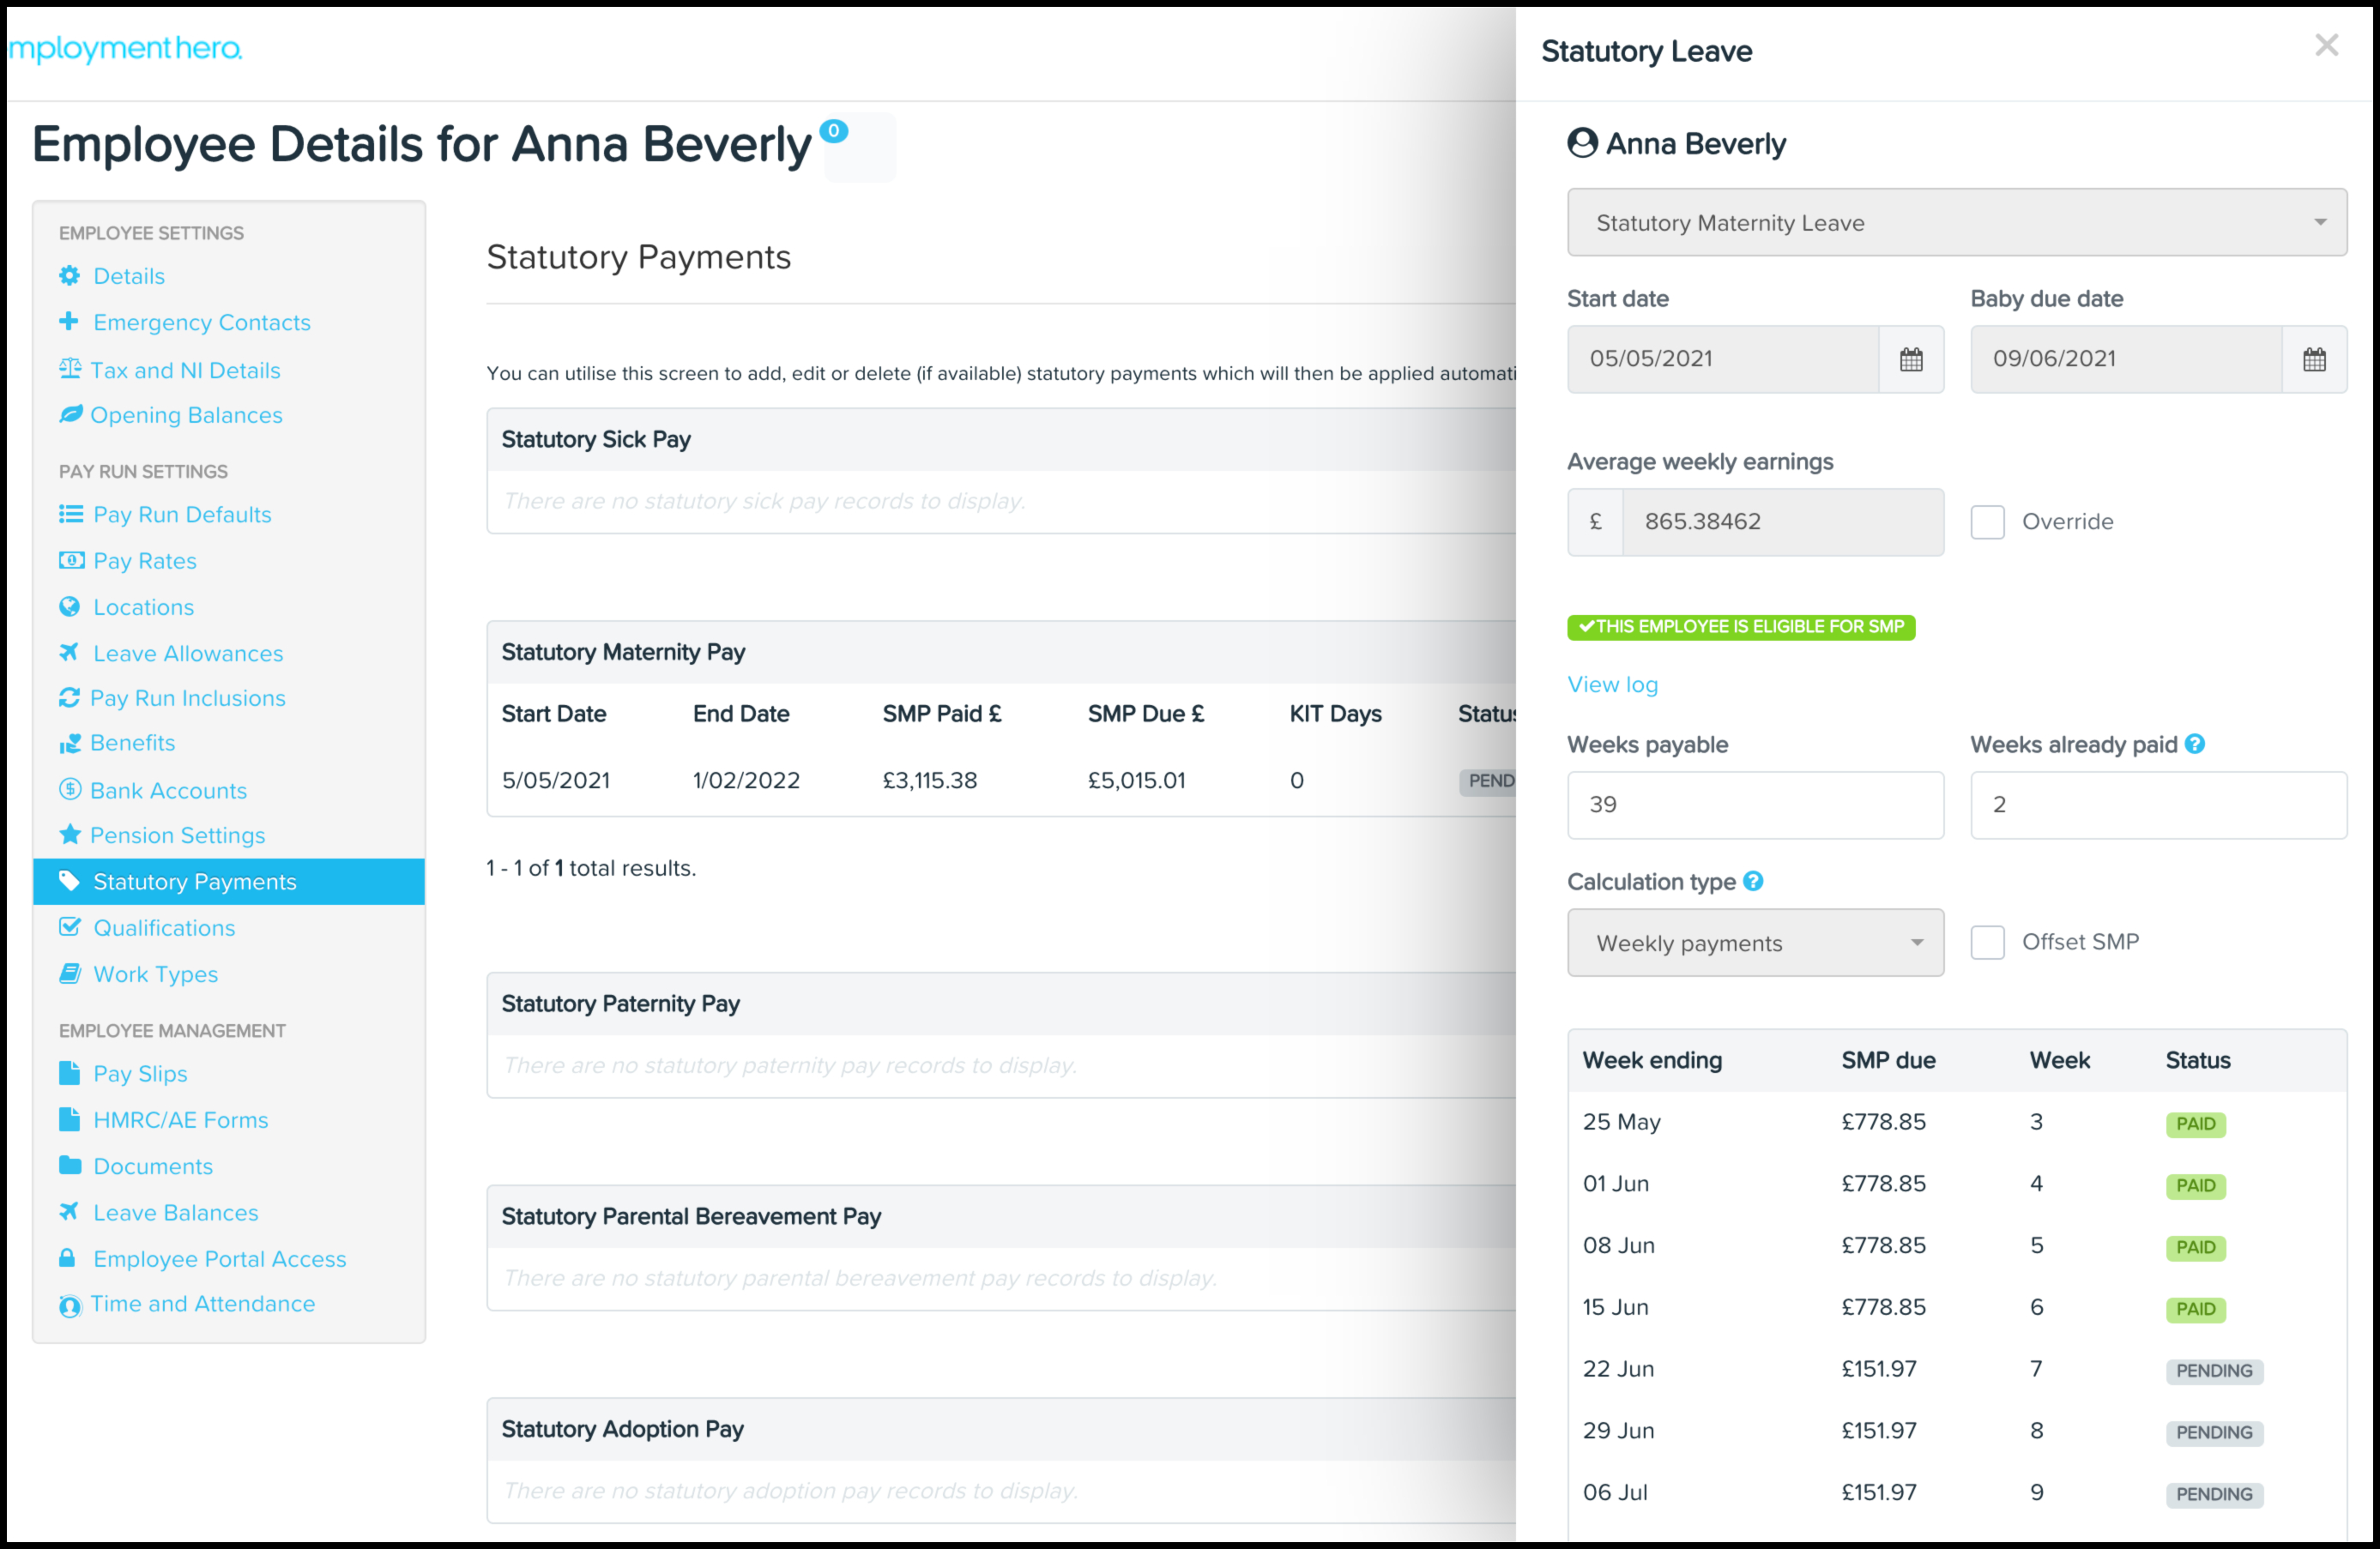This screenshot has height=1549, width=2380.
Task: Open the Baby due date calendar picker
Action: [x=2313, y=359]
